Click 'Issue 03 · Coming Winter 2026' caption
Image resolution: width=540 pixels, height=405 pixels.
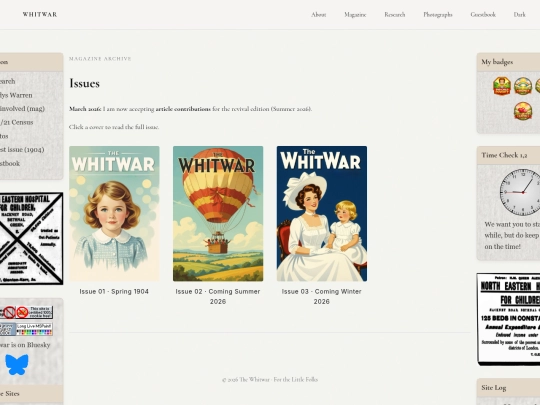(322, 296)
